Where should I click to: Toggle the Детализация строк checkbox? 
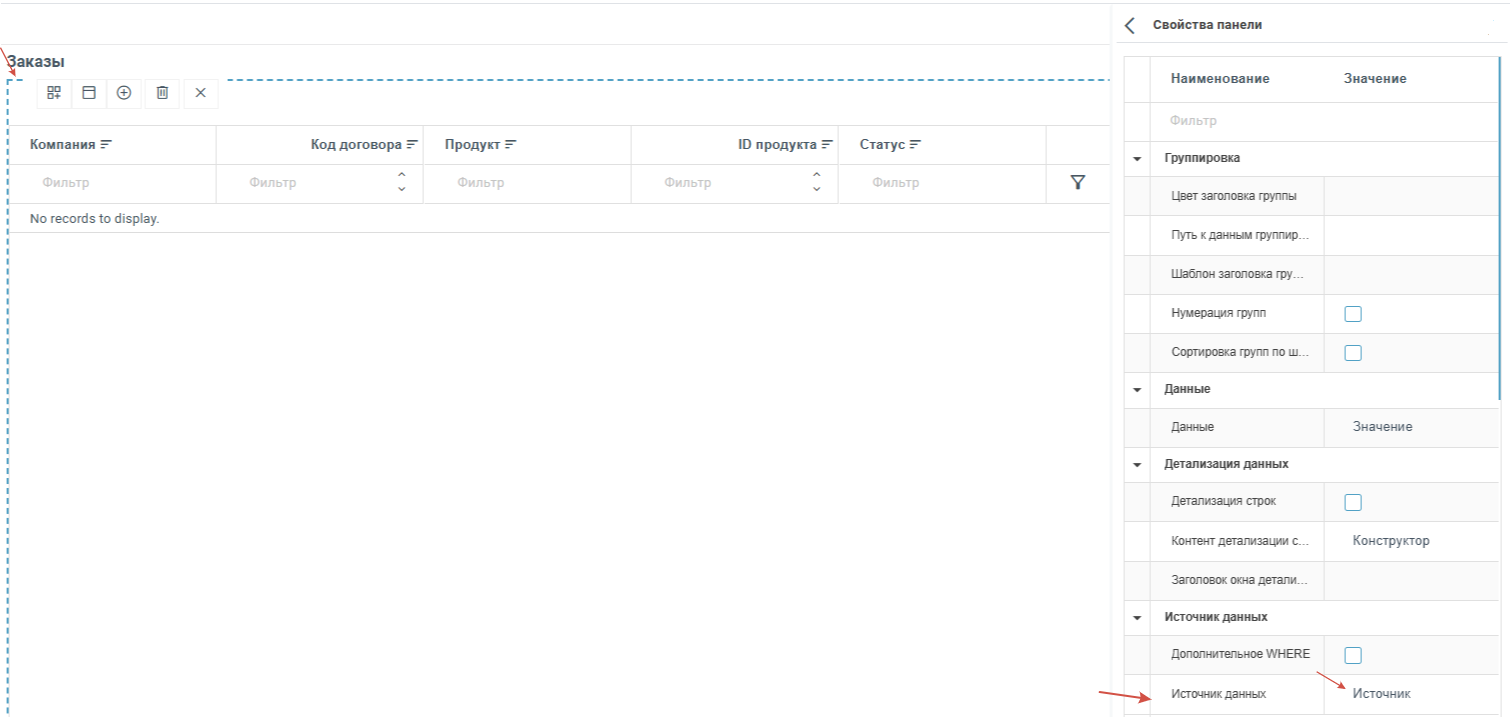coord(1353,502)
